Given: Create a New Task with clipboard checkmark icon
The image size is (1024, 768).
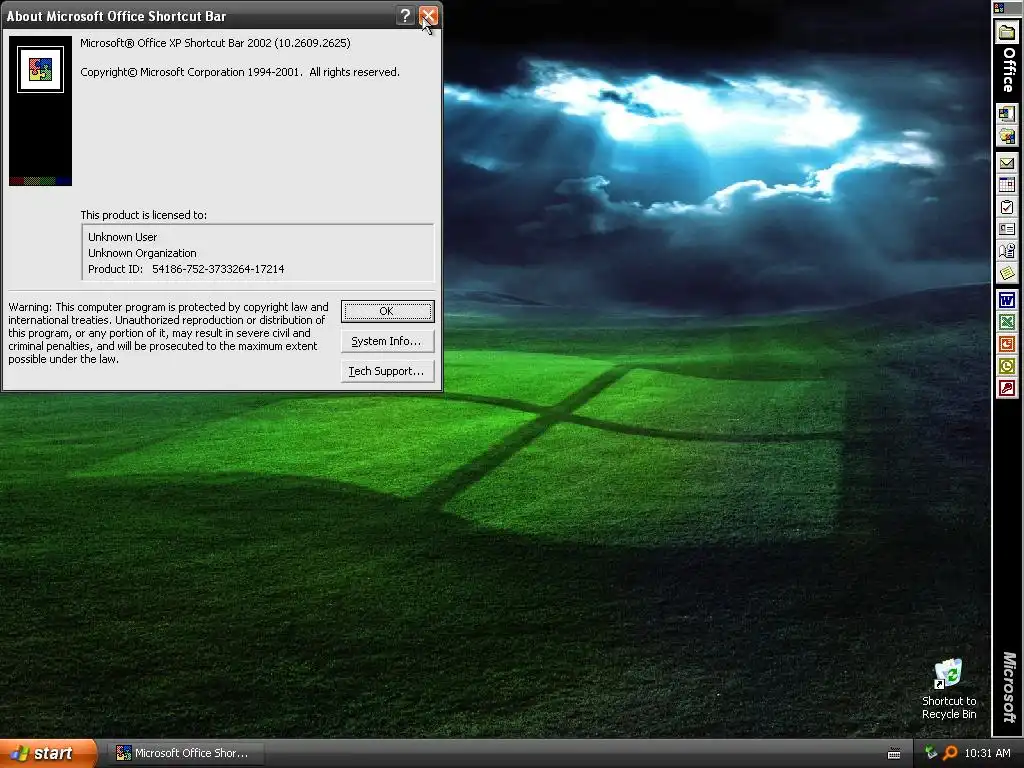Looking at the screenshot, I should pyautogui.click(x=1006, y=207).
